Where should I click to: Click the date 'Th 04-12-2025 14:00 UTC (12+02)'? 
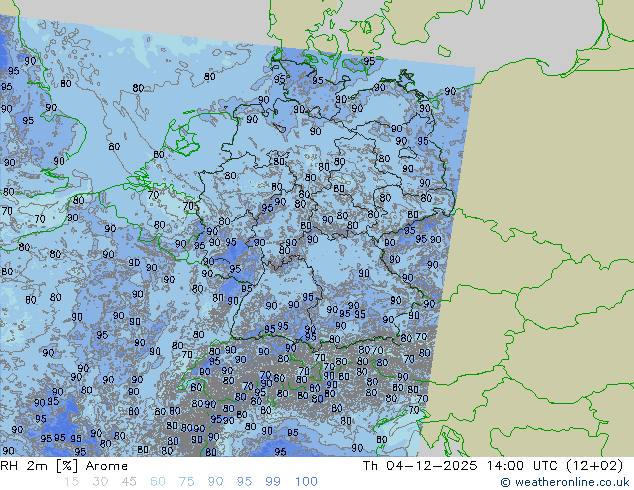492,466
